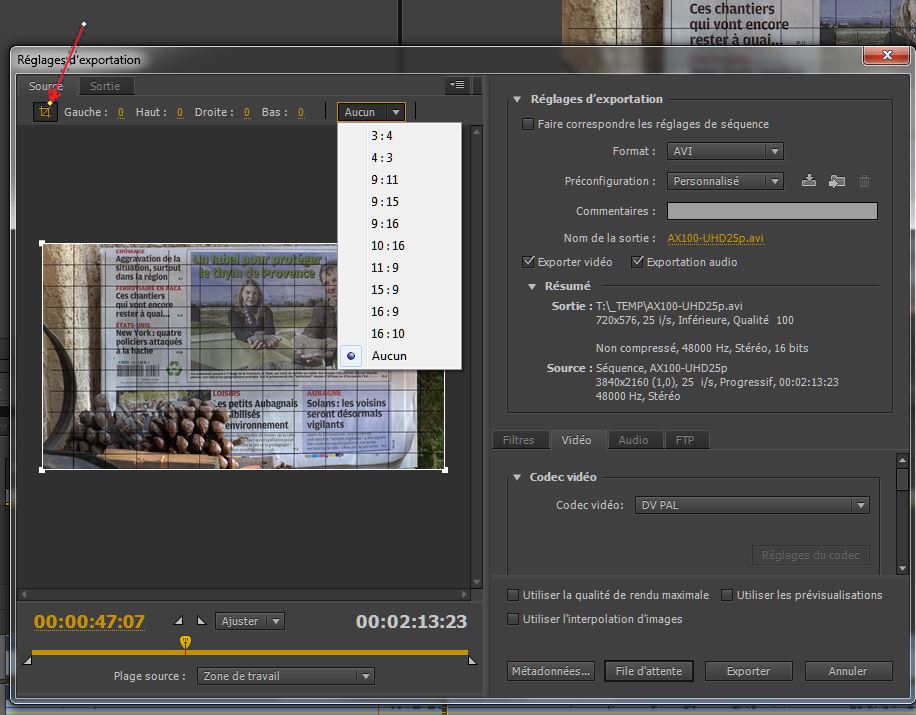
Task: Select the Aucun radio option
Action: point(351,356)
